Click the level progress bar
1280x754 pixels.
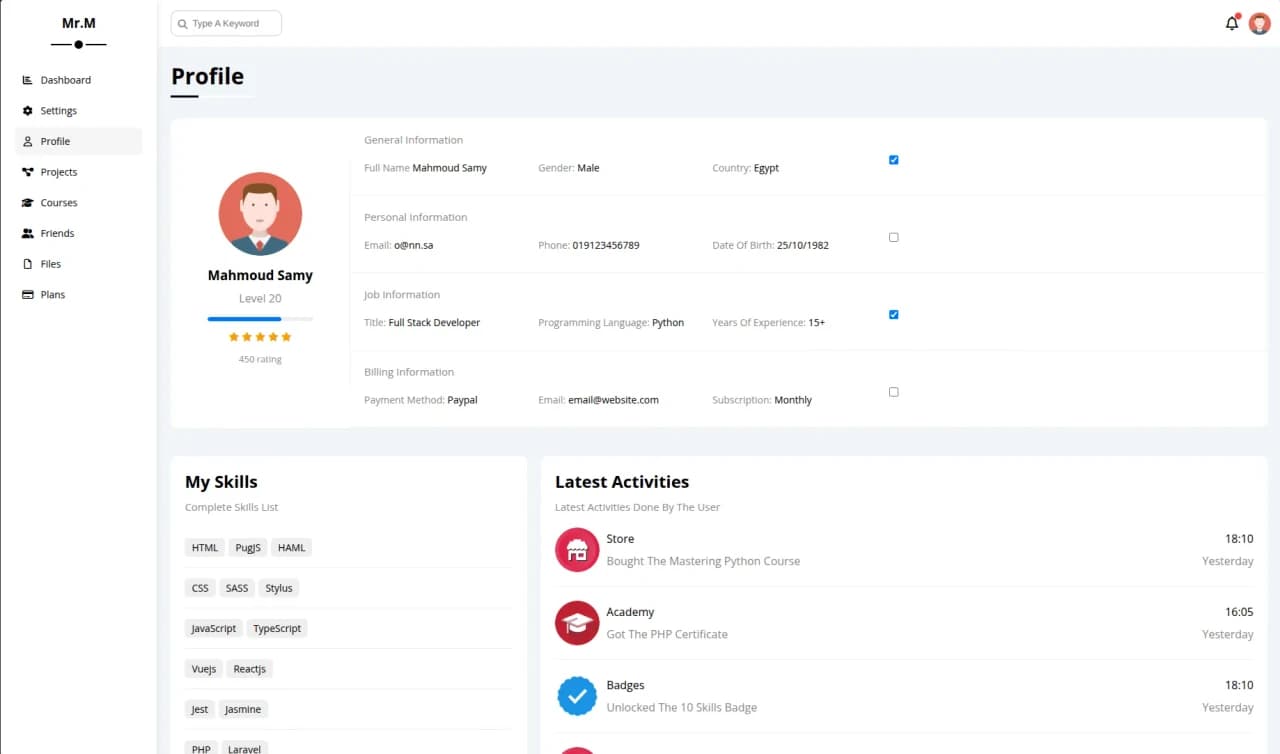pyautogui.click(x=260, y=319)
